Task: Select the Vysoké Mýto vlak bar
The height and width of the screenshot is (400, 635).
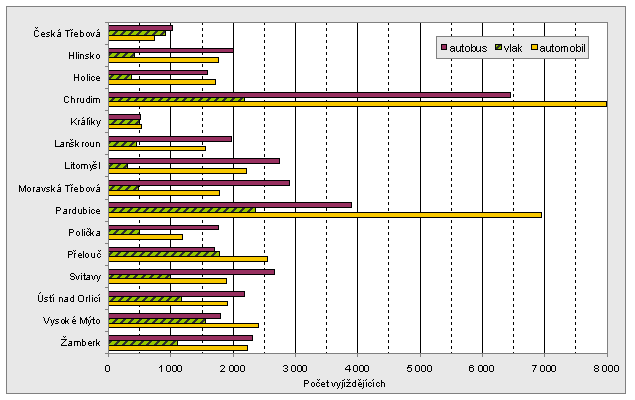Action: pos(157,321)
